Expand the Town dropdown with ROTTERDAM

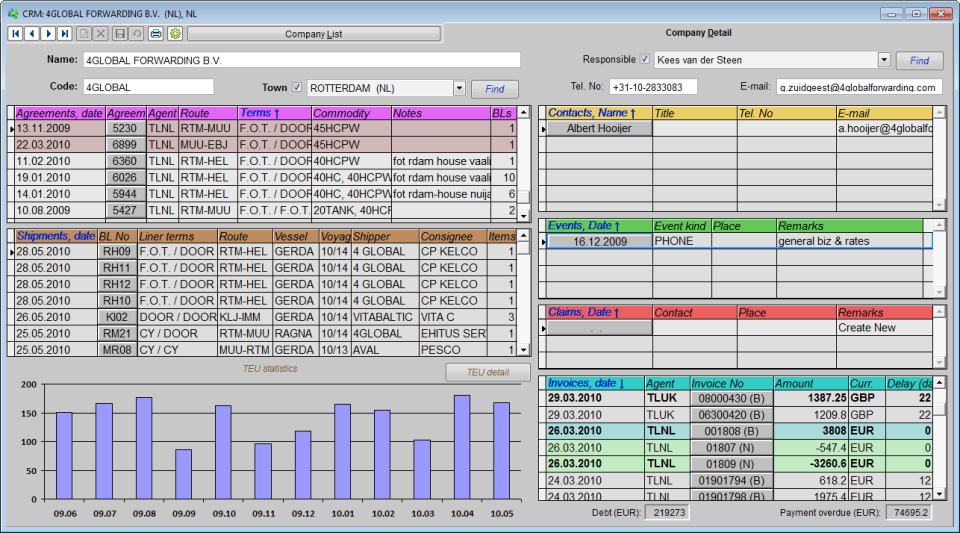(x=459, y=88)
